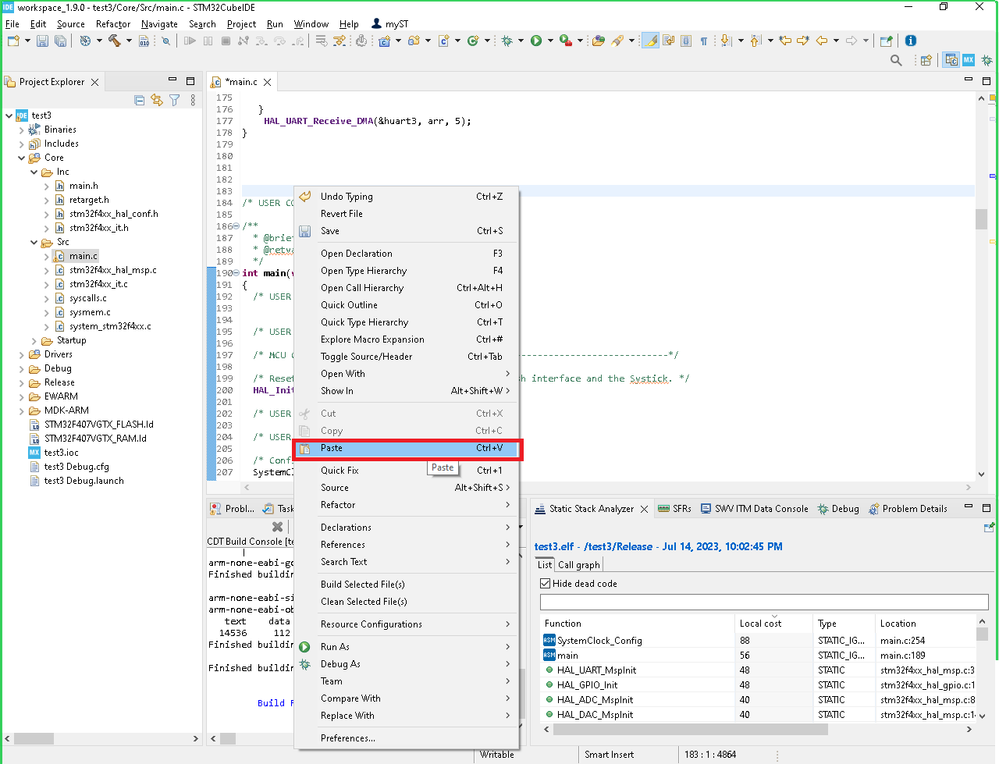Click the editor vertical scrollbar thumb
Screen dimensions: 999x764
coord(981,219)
